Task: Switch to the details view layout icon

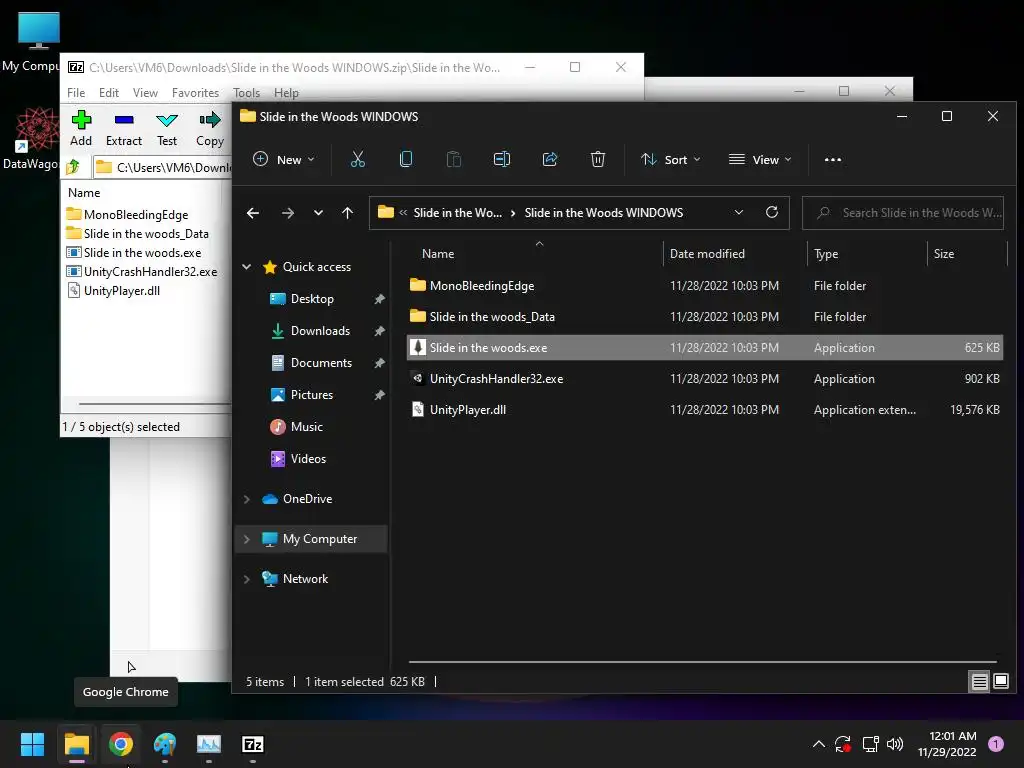Action: click(x=980, y=682)
